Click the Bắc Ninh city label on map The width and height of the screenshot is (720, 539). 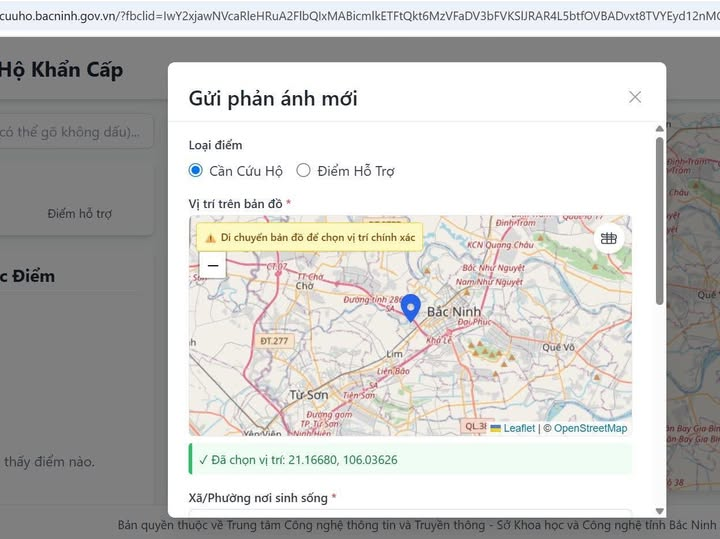454,312
